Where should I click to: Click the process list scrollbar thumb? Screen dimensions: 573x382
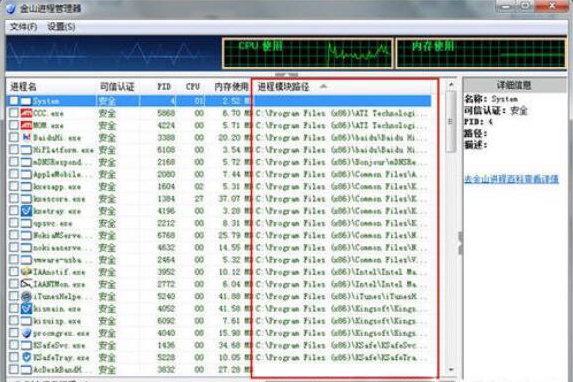coord(451,121)
